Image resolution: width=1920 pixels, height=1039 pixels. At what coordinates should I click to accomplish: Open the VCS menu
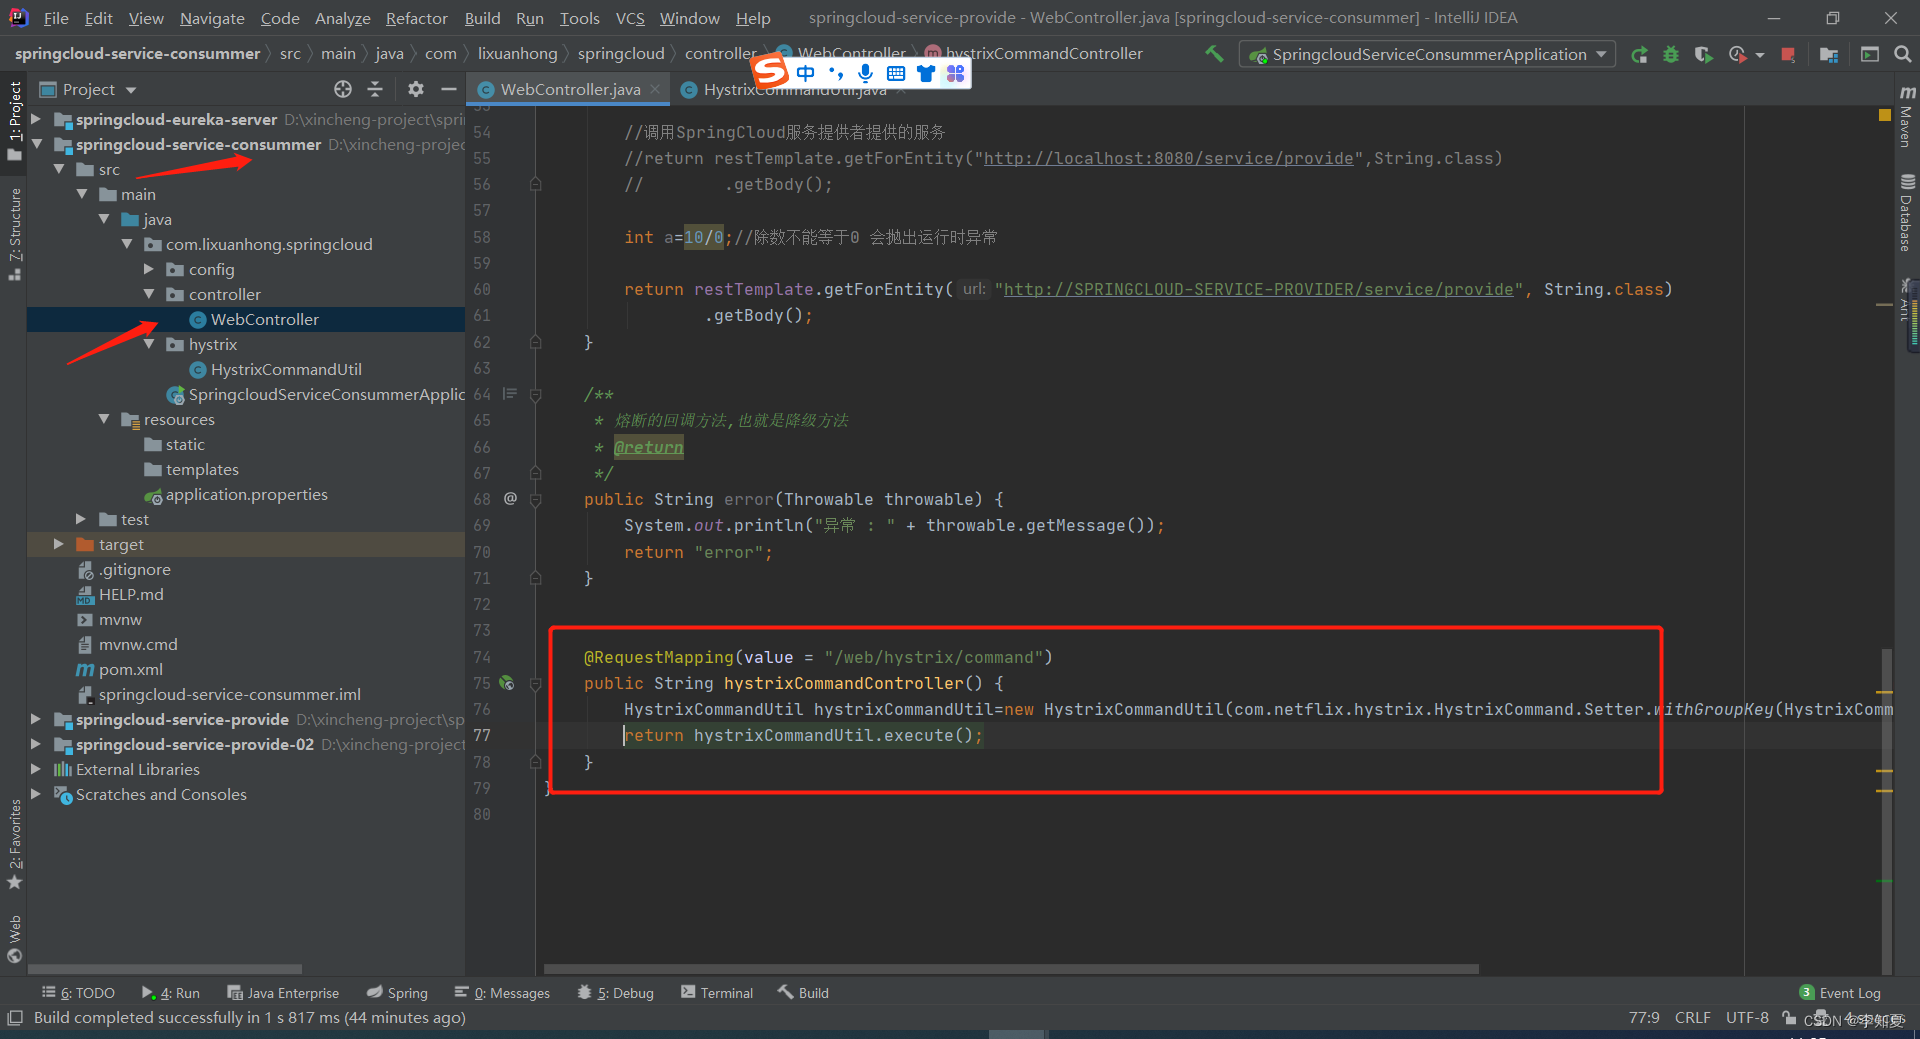[630, 18]
